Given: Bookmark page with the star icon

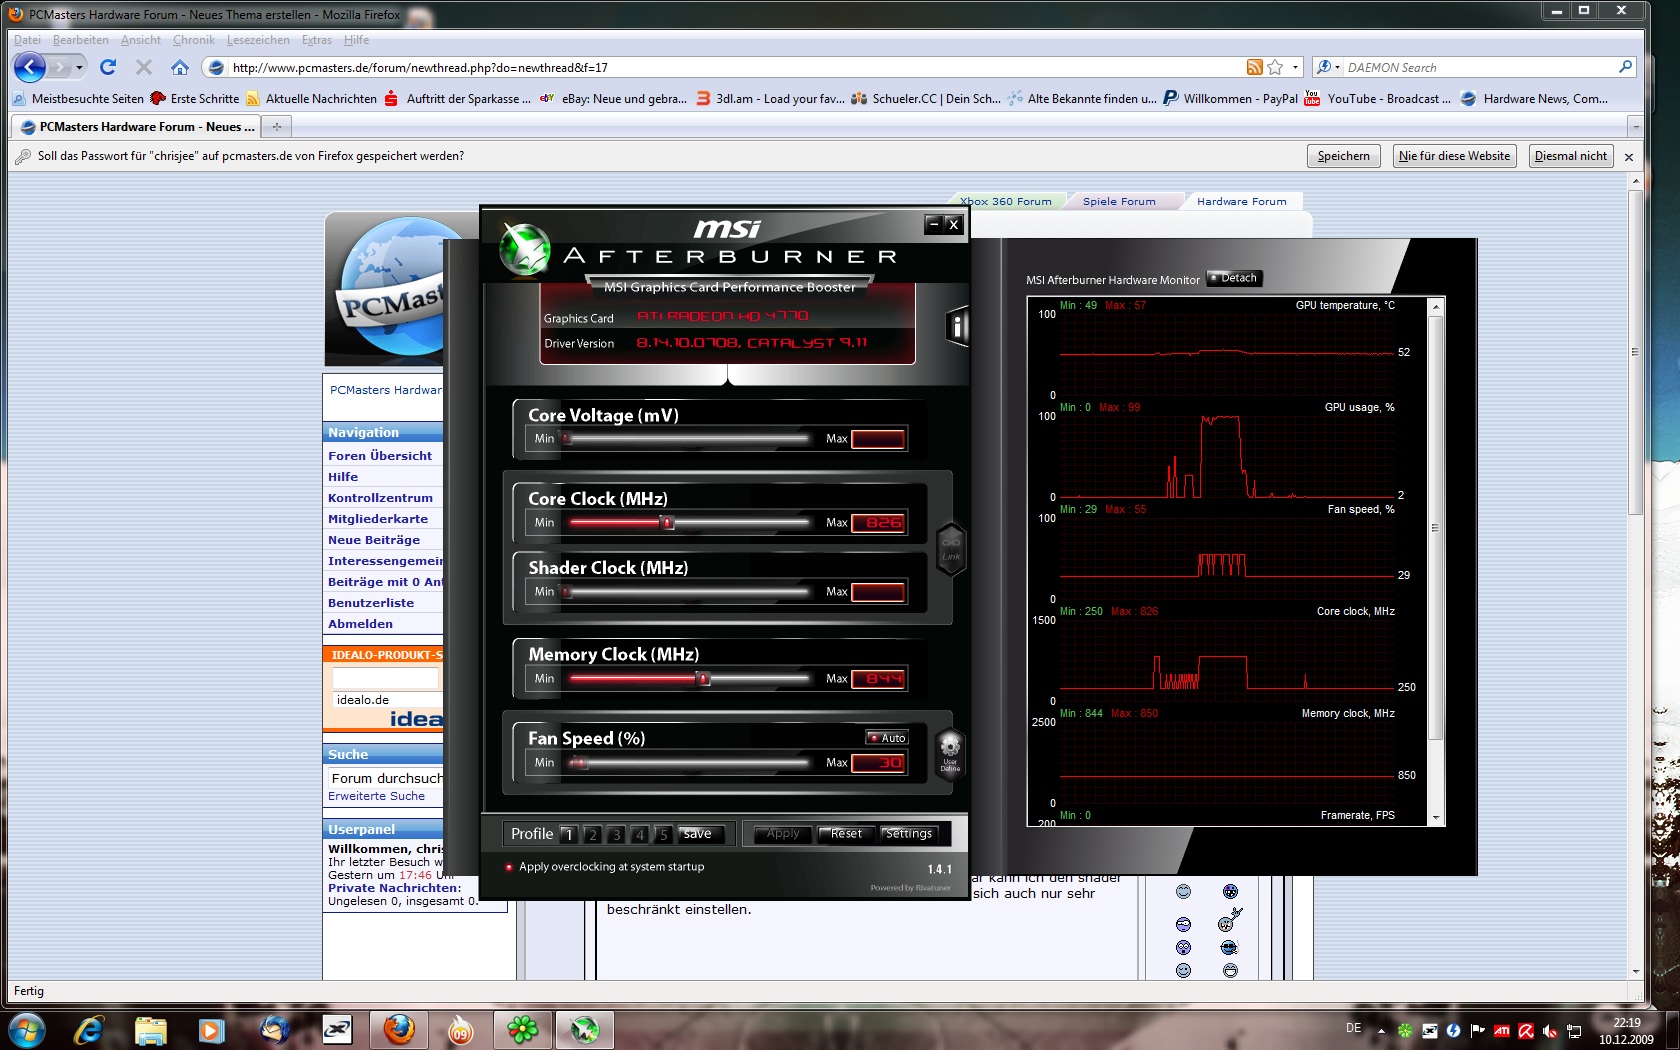Looking at the screenshot, I should point(1275,67).
